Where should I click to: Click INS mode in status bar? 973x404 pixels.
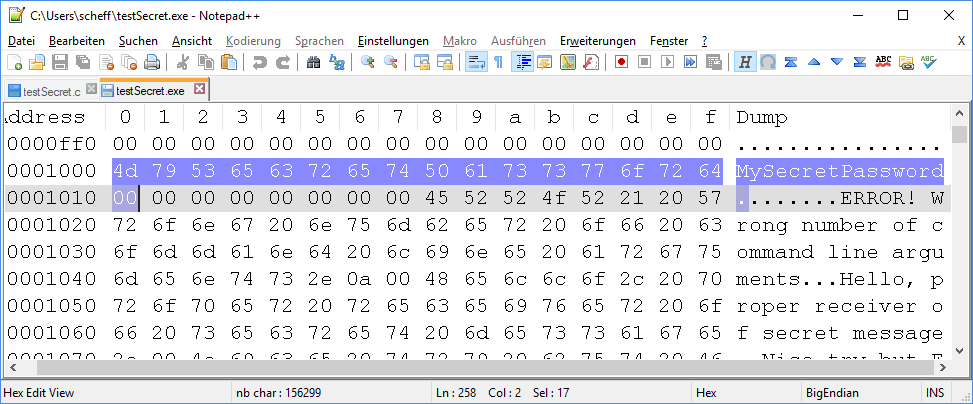[x=935, y=393]
